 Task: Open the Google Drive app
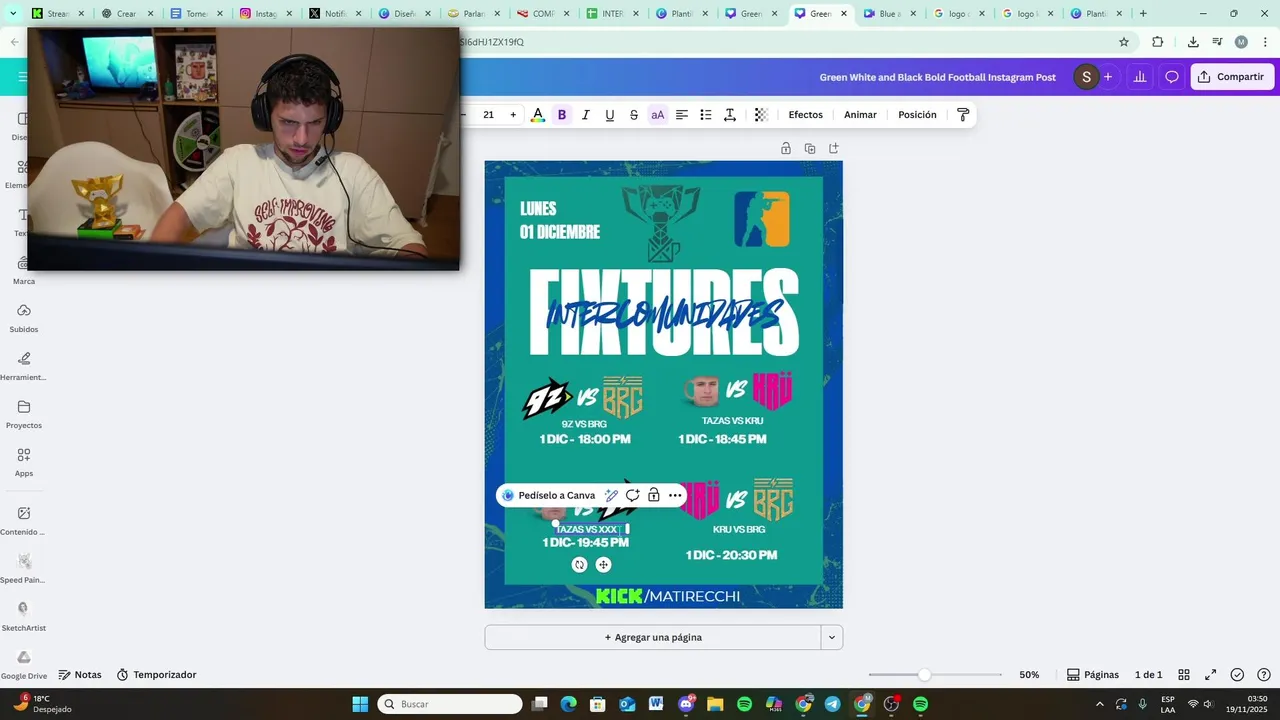[x=24, y=664]
